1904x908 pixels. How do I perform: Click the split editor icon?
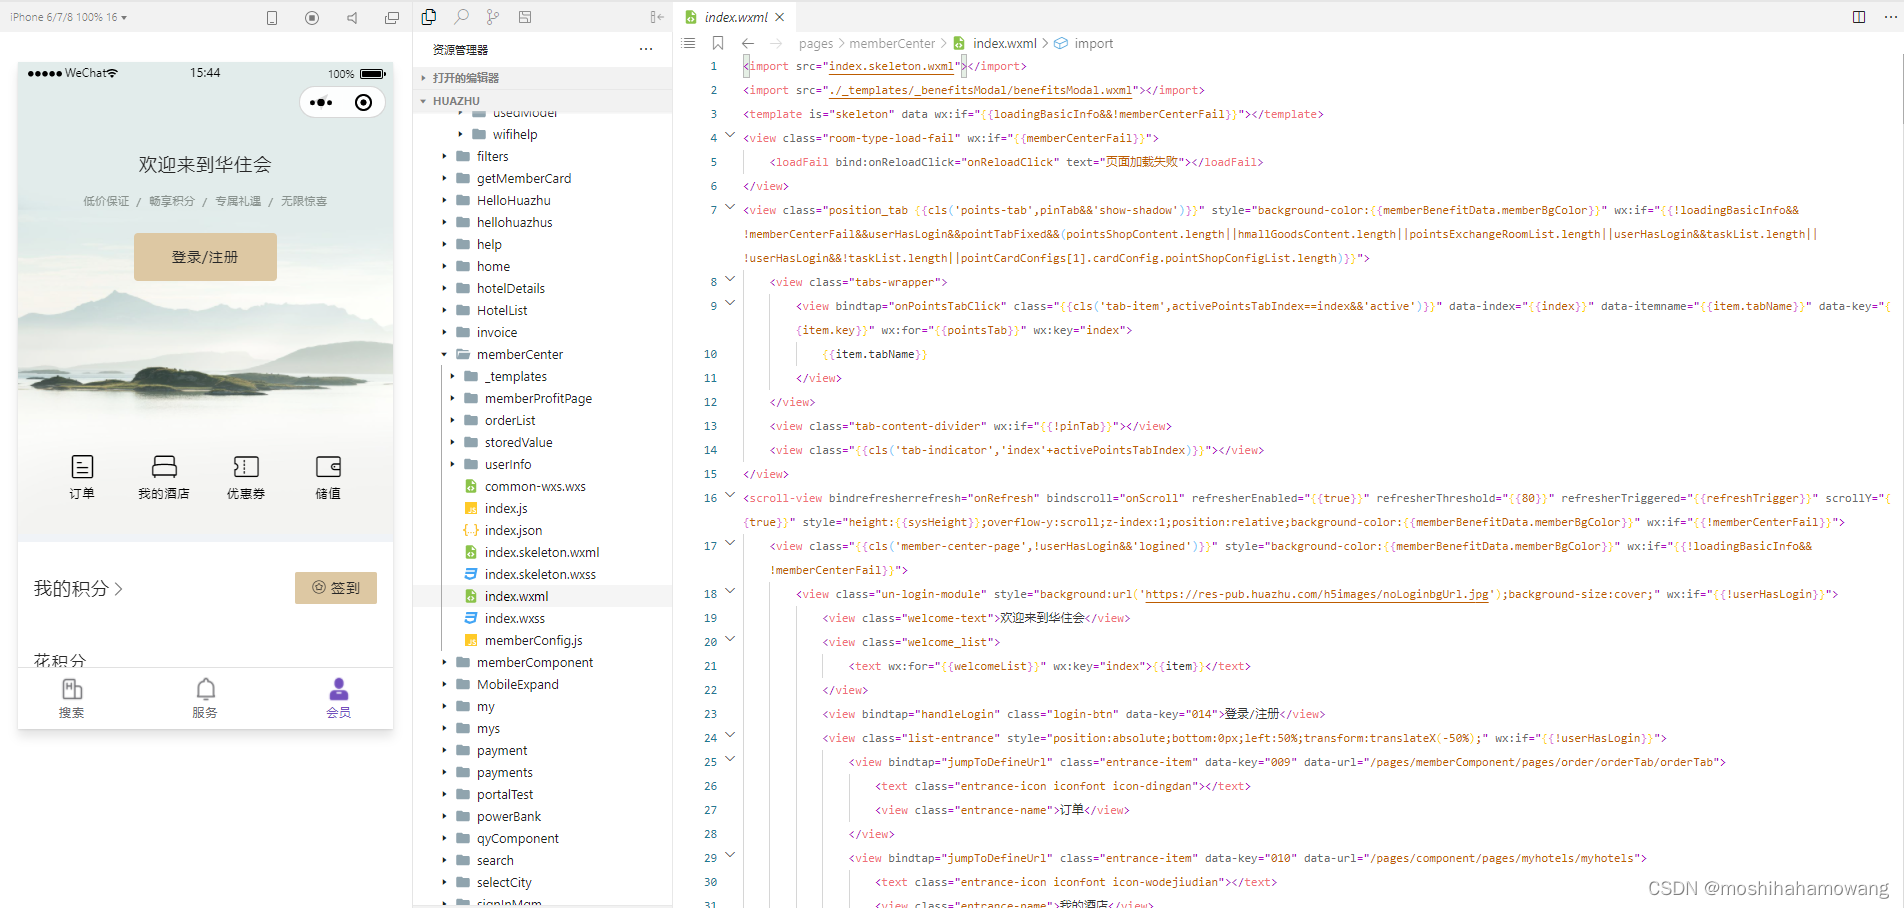point(1859,17)
